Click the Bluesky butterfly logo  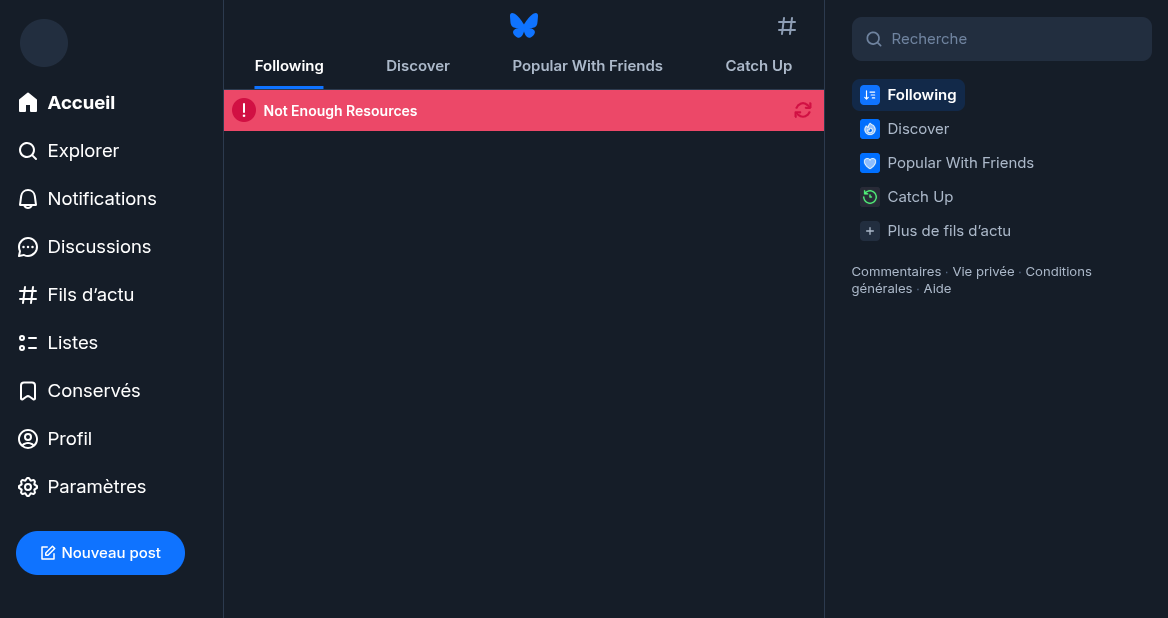point(523,26)
